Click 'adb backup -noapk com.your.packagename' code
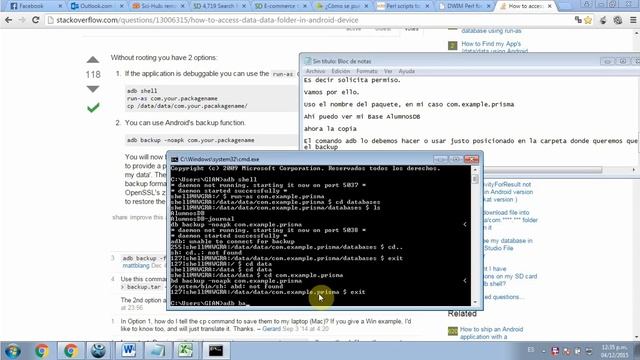The width and height of the screenshot is (640, 360). [191, 140]
